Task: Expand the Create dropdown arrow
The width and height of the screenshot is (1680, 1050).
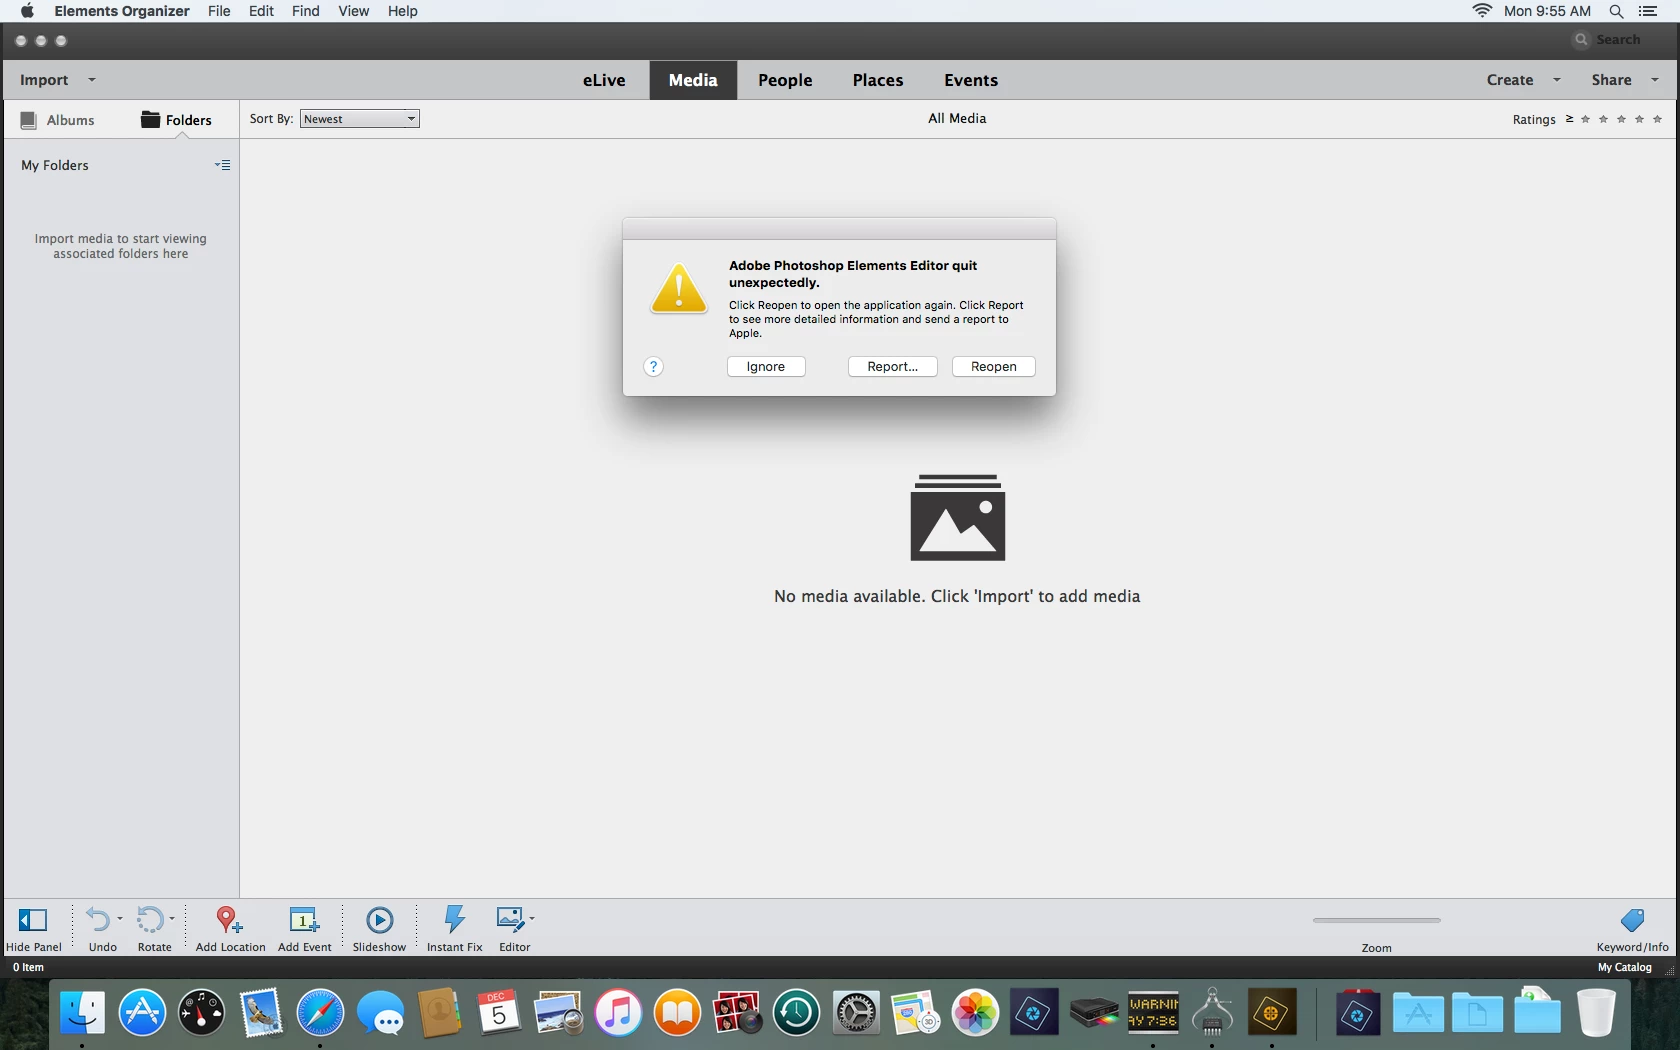Action: pos(1557,80)
